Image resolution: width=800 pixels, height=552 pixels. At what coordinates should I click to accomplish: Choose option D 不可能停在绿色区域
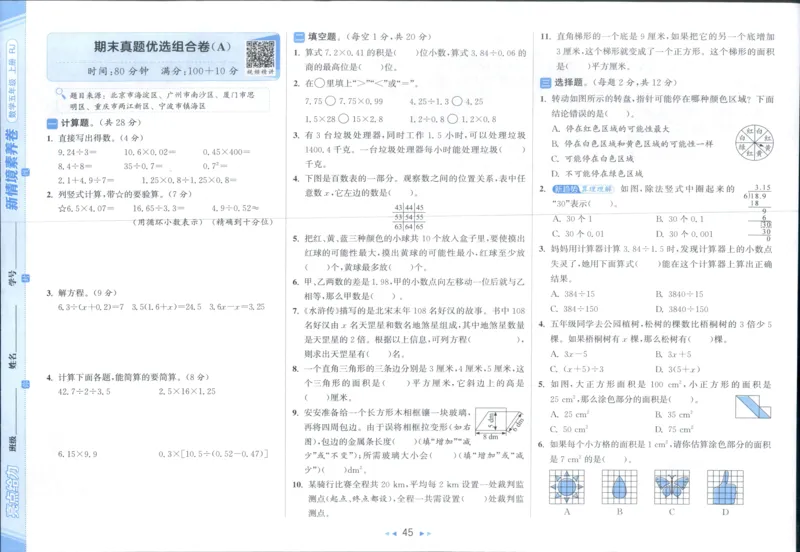pyautogui.click(x=597, y=173)
